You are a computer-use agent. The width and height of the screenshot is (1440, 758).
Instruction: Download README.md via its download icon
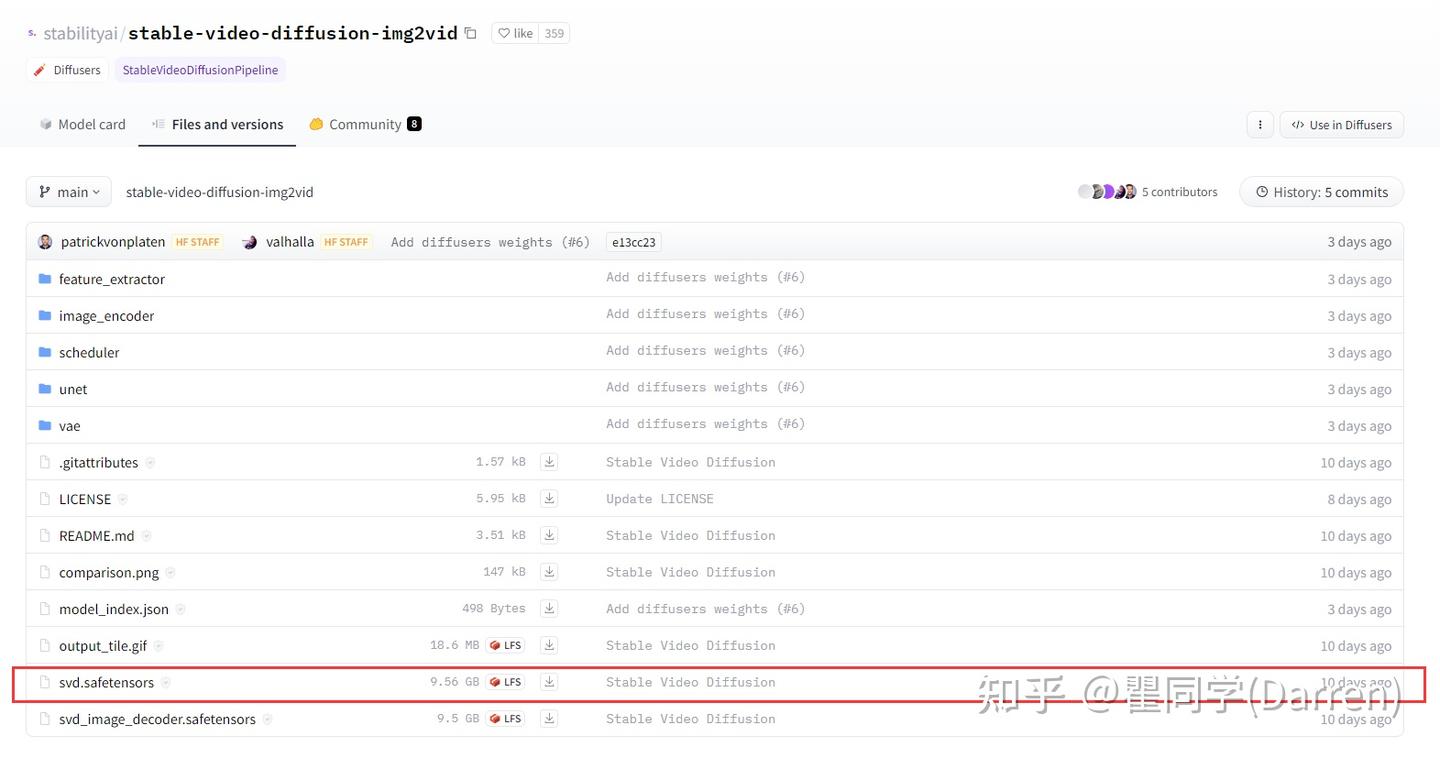pos(549,535)
